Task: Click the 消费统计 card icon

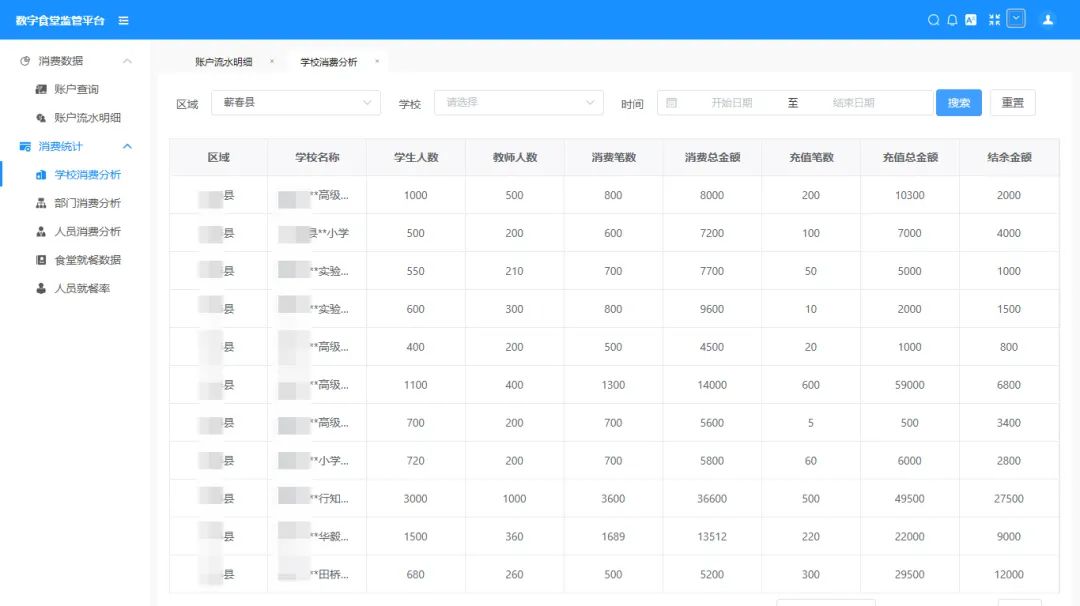Action: pyautogui.click(x=25, y=146)
